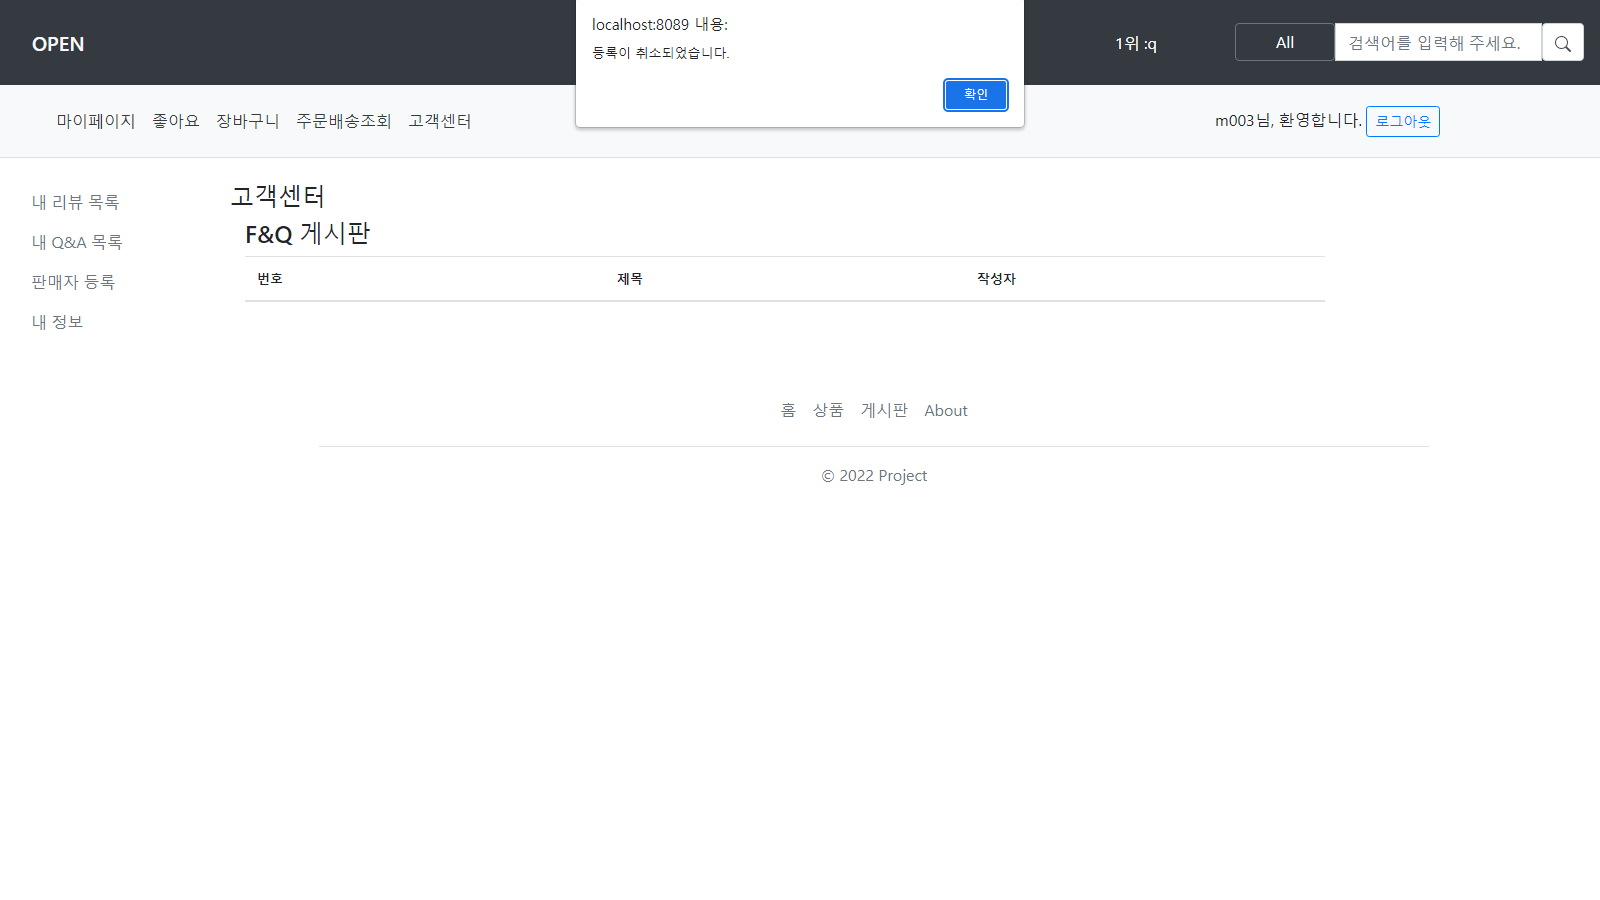This screenshot has height=900, width=1600.
Task: Click the 로그아웃 button
Action: (x=1402, y=121)
